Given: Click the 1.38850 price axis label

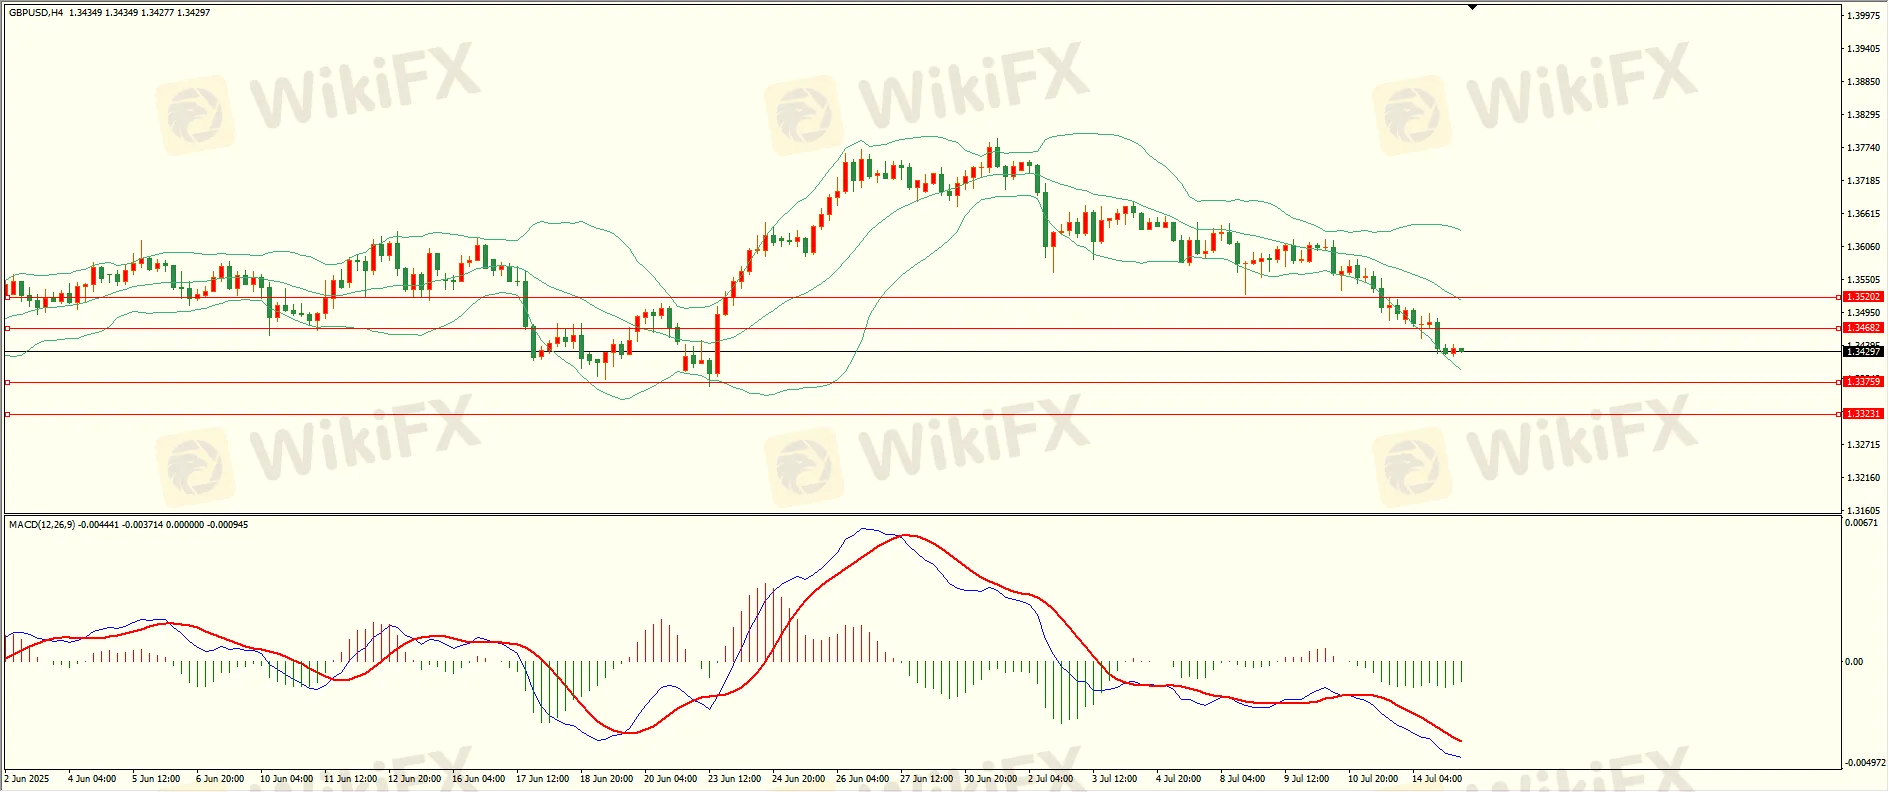Looking at the screenshot, I should (x=1863, y=82).
